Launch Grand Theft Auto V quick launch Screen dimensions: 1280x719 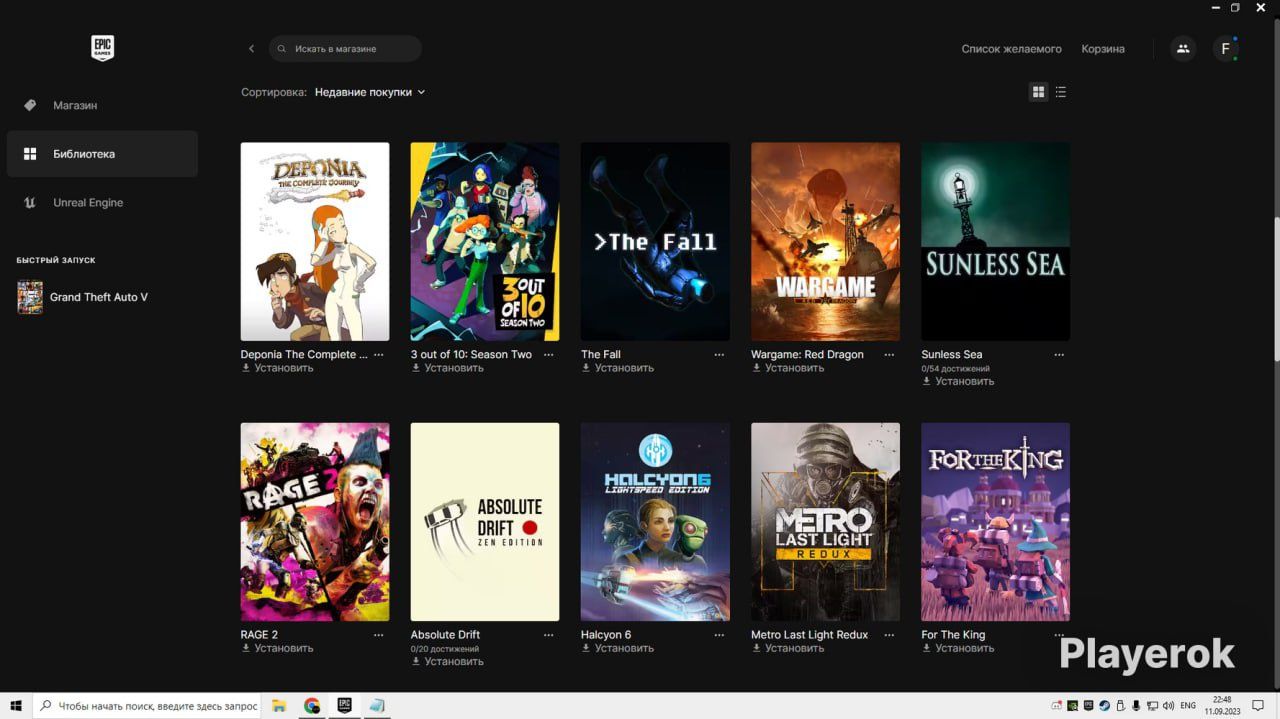pyautogui.click(x=84, y=297)
